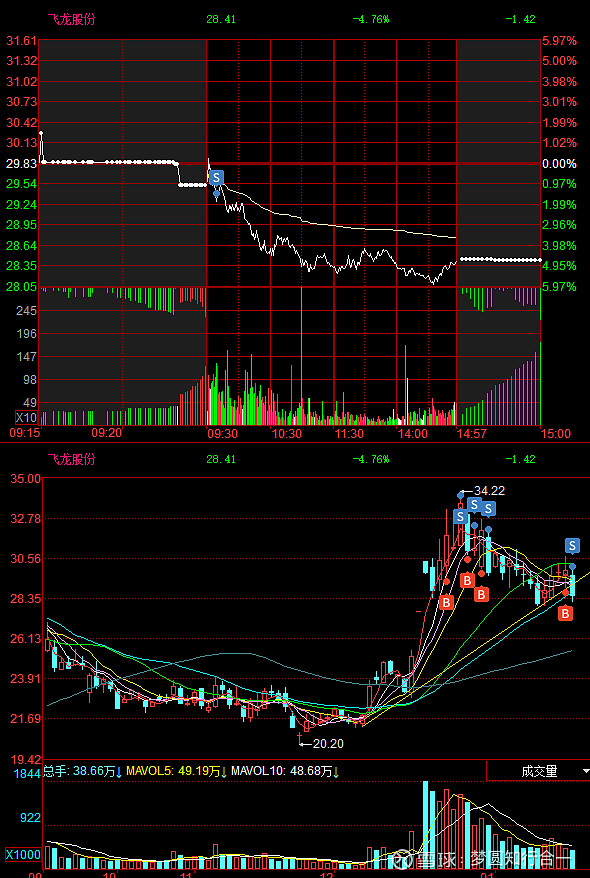Screen dimensions: 590x878
Task: Click the 20.20 low price label
Action: click(x=329, y=744)
